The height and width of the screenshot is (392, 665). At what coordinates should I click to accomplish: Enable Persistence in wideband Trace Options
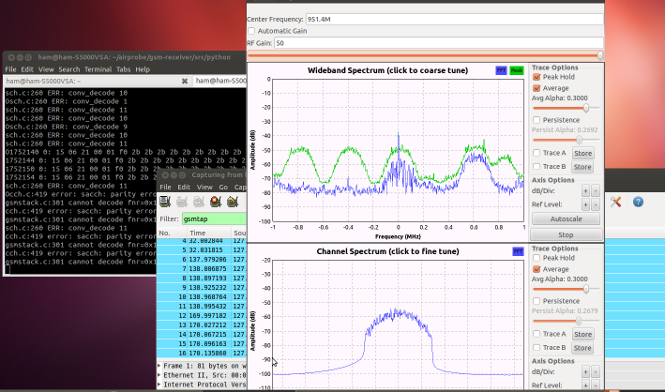(x=536, y=120)
